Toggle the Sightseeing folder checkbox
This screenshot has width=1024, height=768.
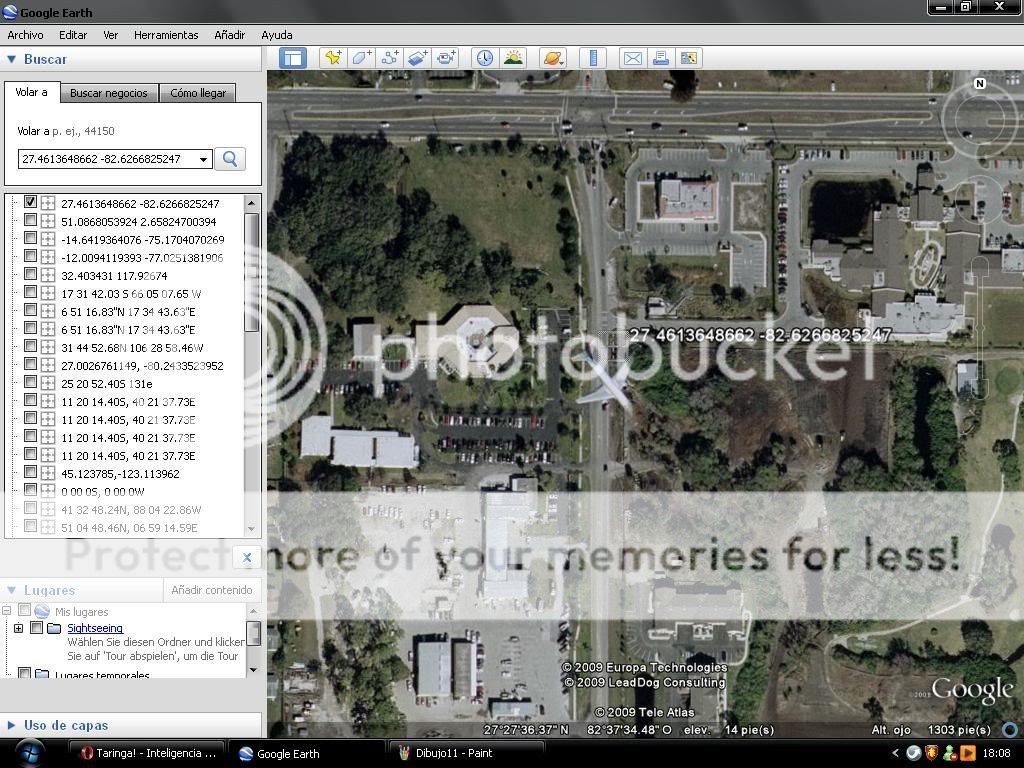click(x=37, y=628)
